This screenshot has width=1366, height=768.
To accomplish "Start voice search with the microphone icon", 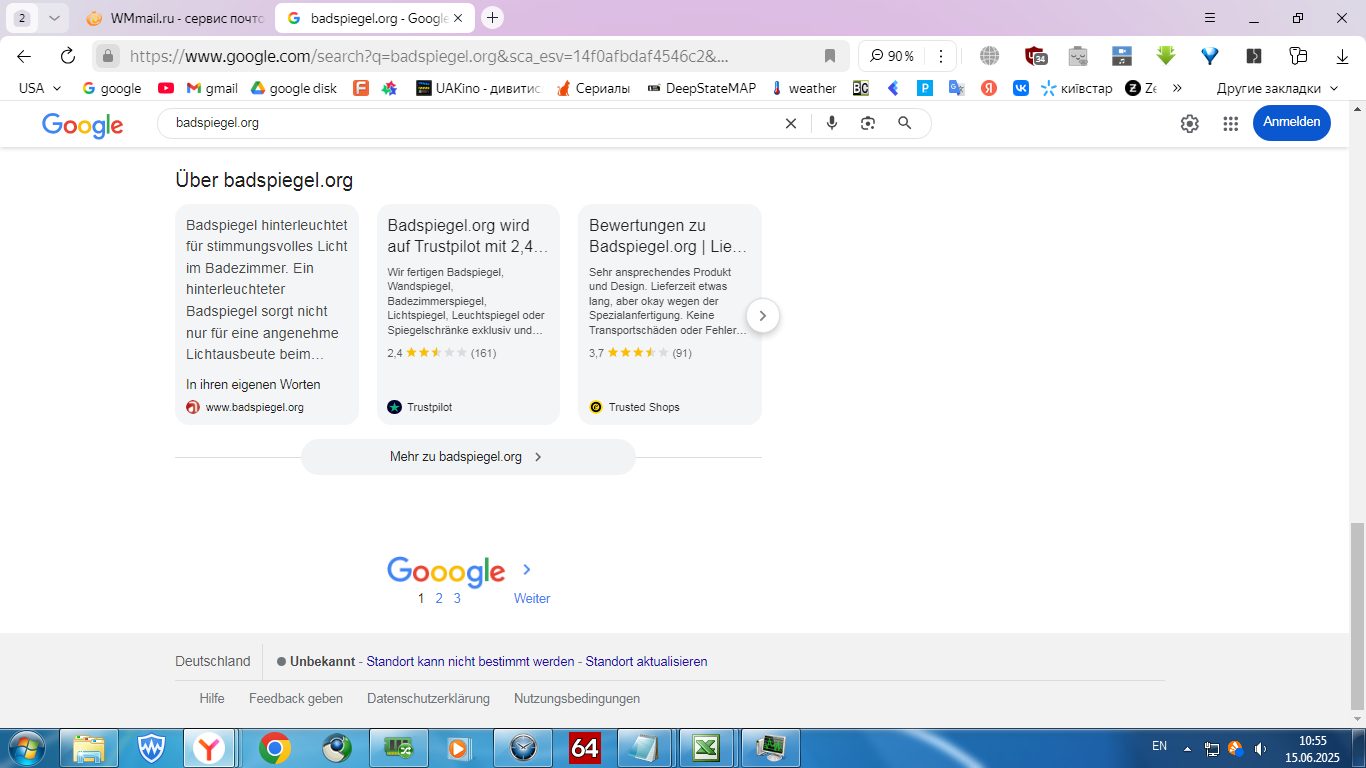I will click(x=831, y=123).
